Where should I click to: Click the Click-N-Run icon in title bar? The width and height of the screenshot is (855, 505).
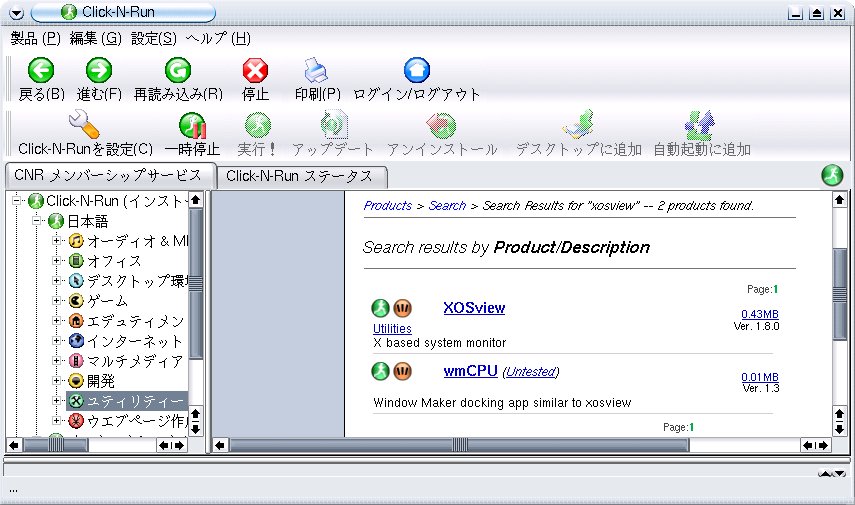tap(69, 12)
